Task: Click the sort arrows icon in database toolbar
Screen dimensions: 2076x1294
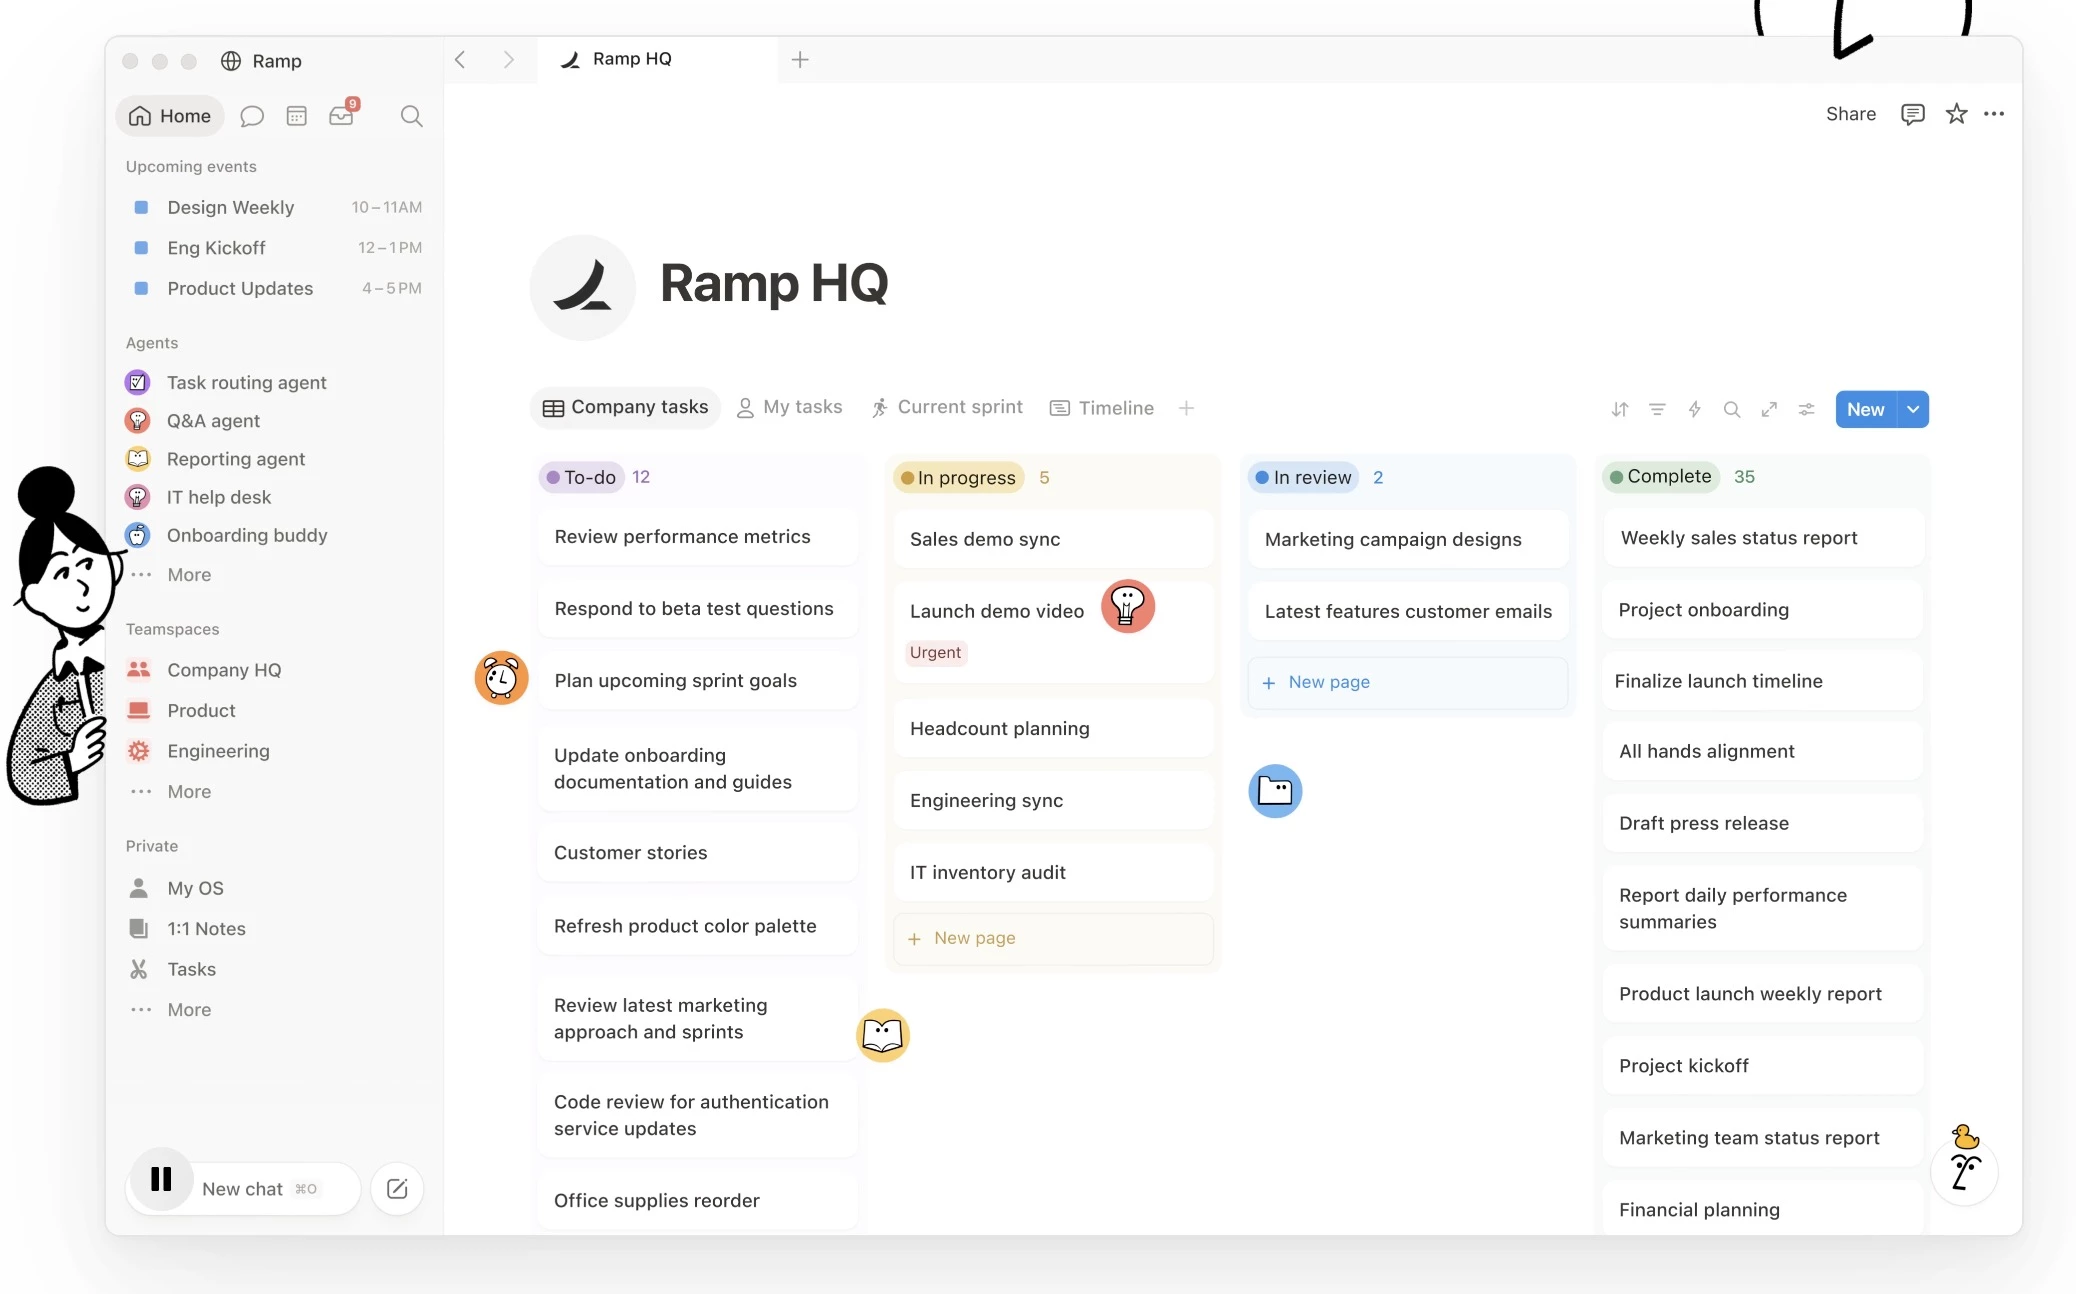Action: (x=1620, y=409)
